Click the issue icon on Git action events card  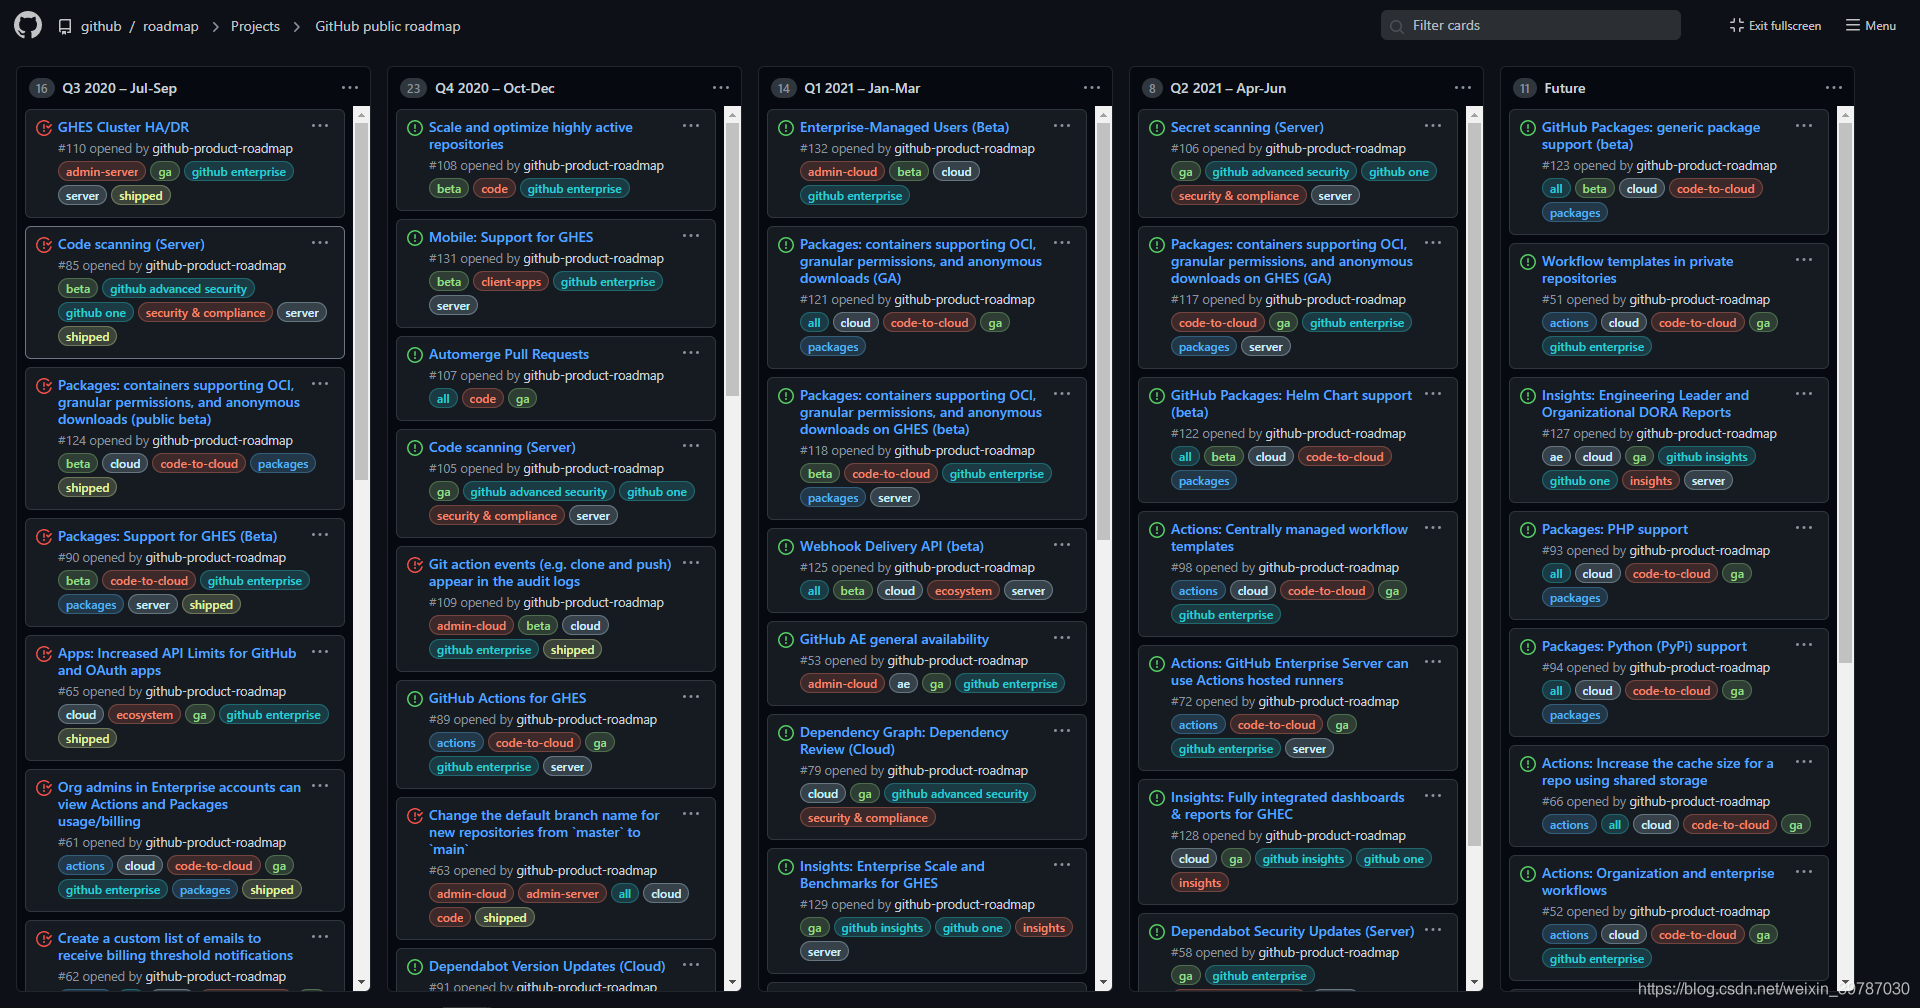(x=415, y=565)
